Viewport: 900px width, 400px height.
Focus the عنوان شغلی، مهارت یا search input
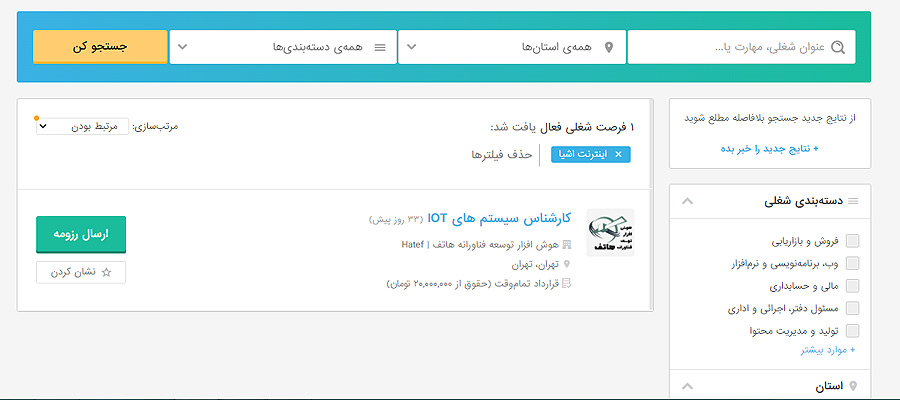click(x=742, y=47)
